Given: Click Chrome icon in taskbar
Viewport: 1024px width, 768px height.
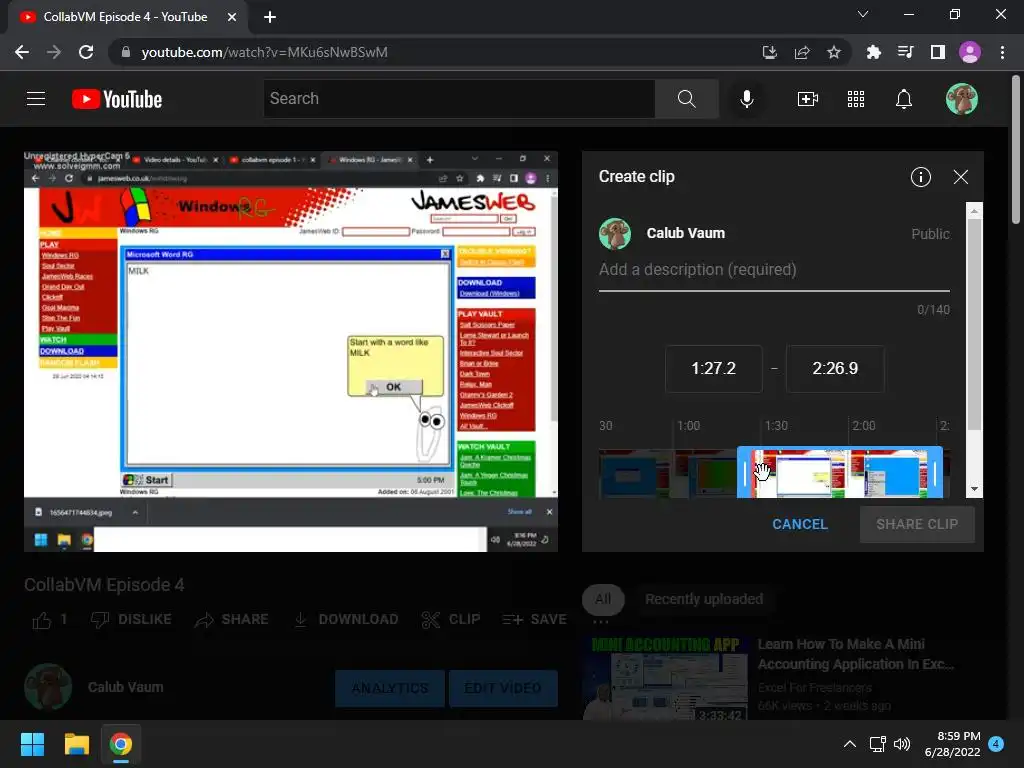Looking at the screenshot, I should [121, 744].
